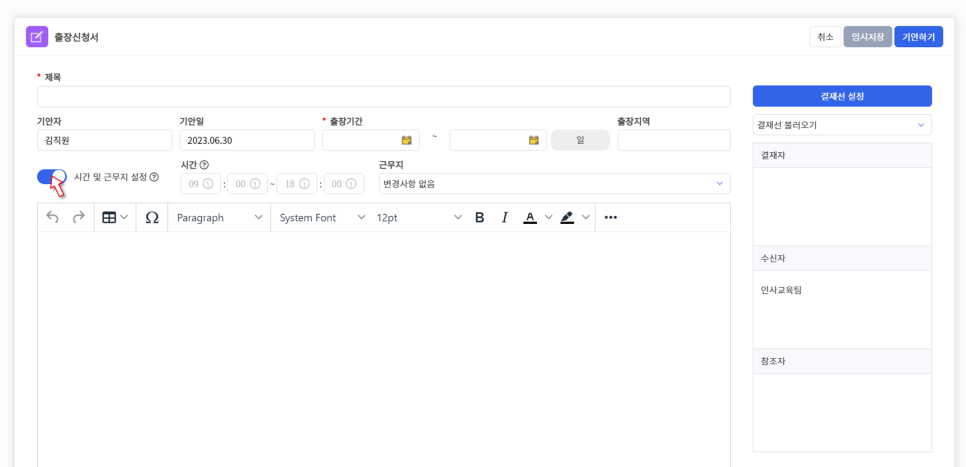
Task: Expand the 결재선 불러오기 dropdown
Action: point(841,125)
